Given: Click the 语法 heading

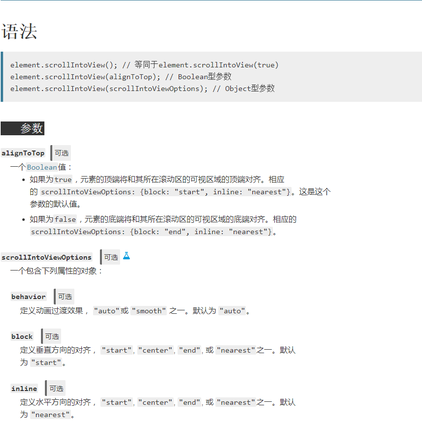Looking at the screenshot, I should click(19, 32).
